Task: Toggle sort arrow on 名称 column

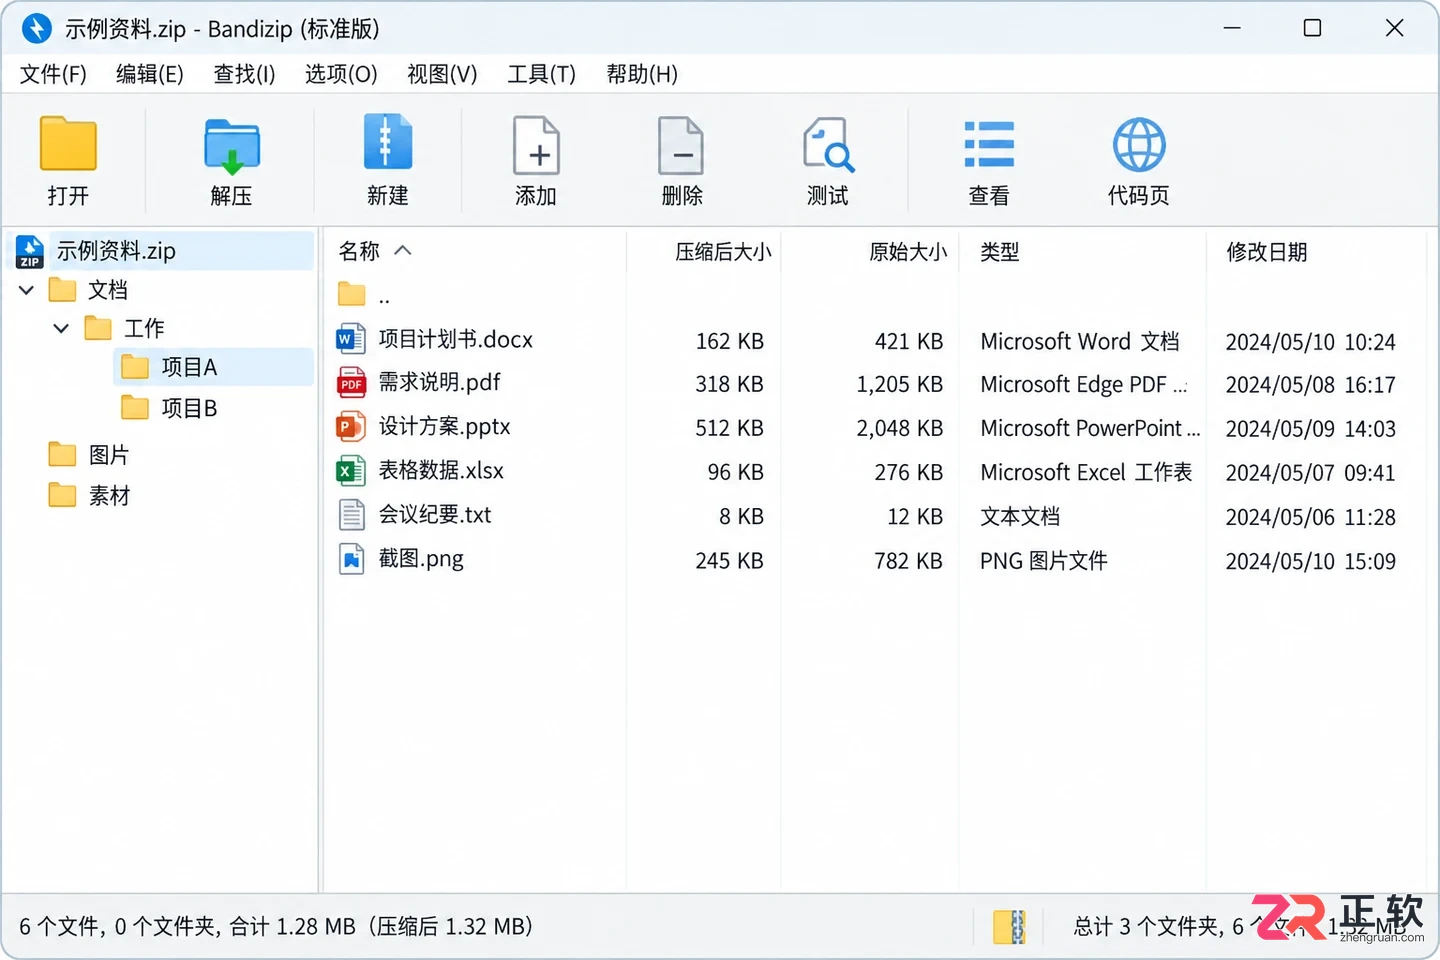Action: pos(403,250)
